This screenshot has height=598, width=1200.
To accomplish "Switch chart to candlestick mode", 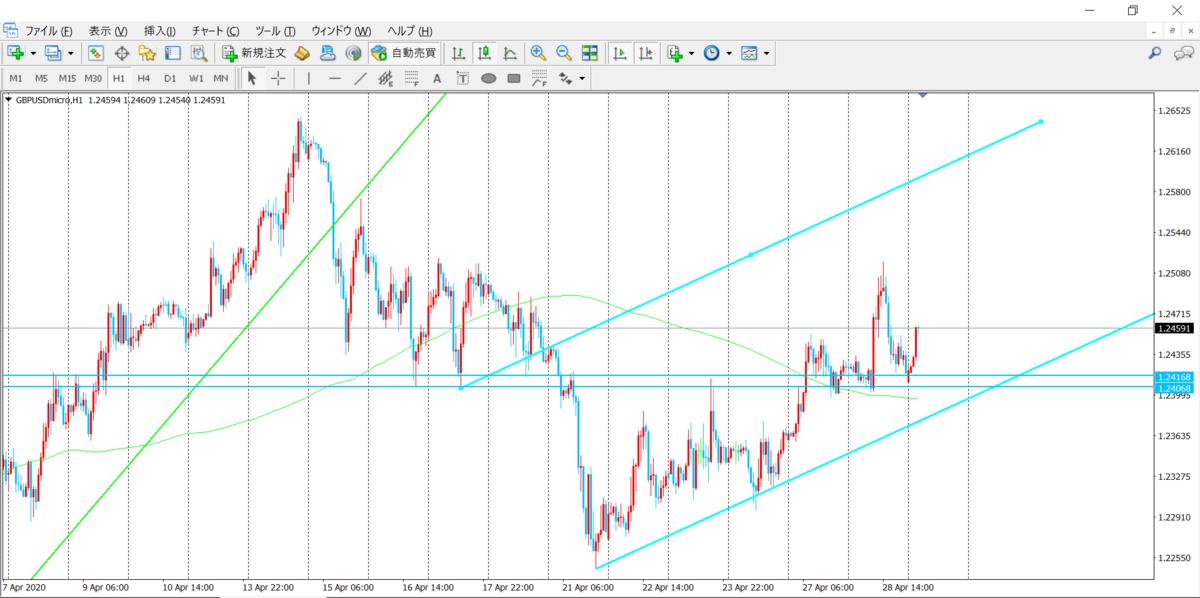I will click(485, 53).
